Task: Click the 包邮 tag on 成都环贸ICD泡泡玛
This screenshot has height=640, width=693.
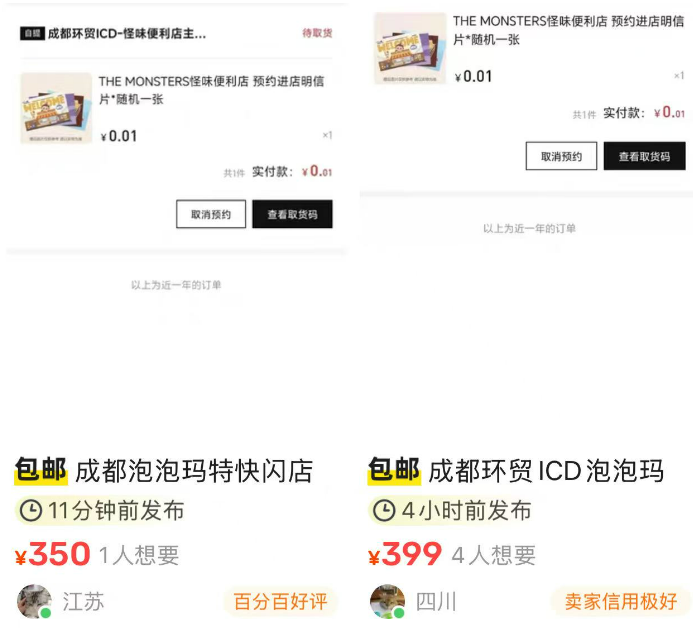Action: tap(394, 470)
